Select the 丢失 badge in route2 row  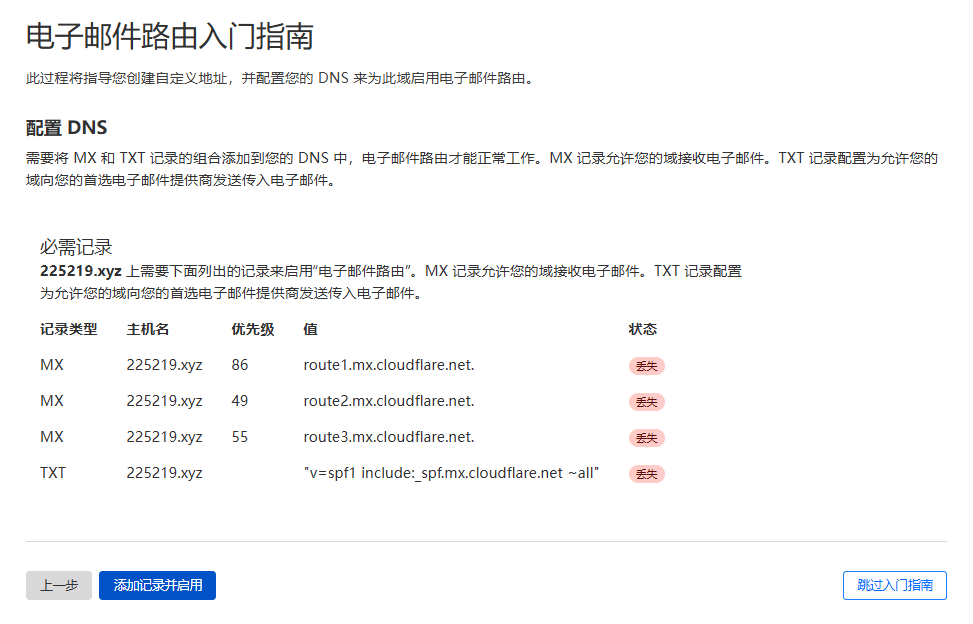[646, 402]
